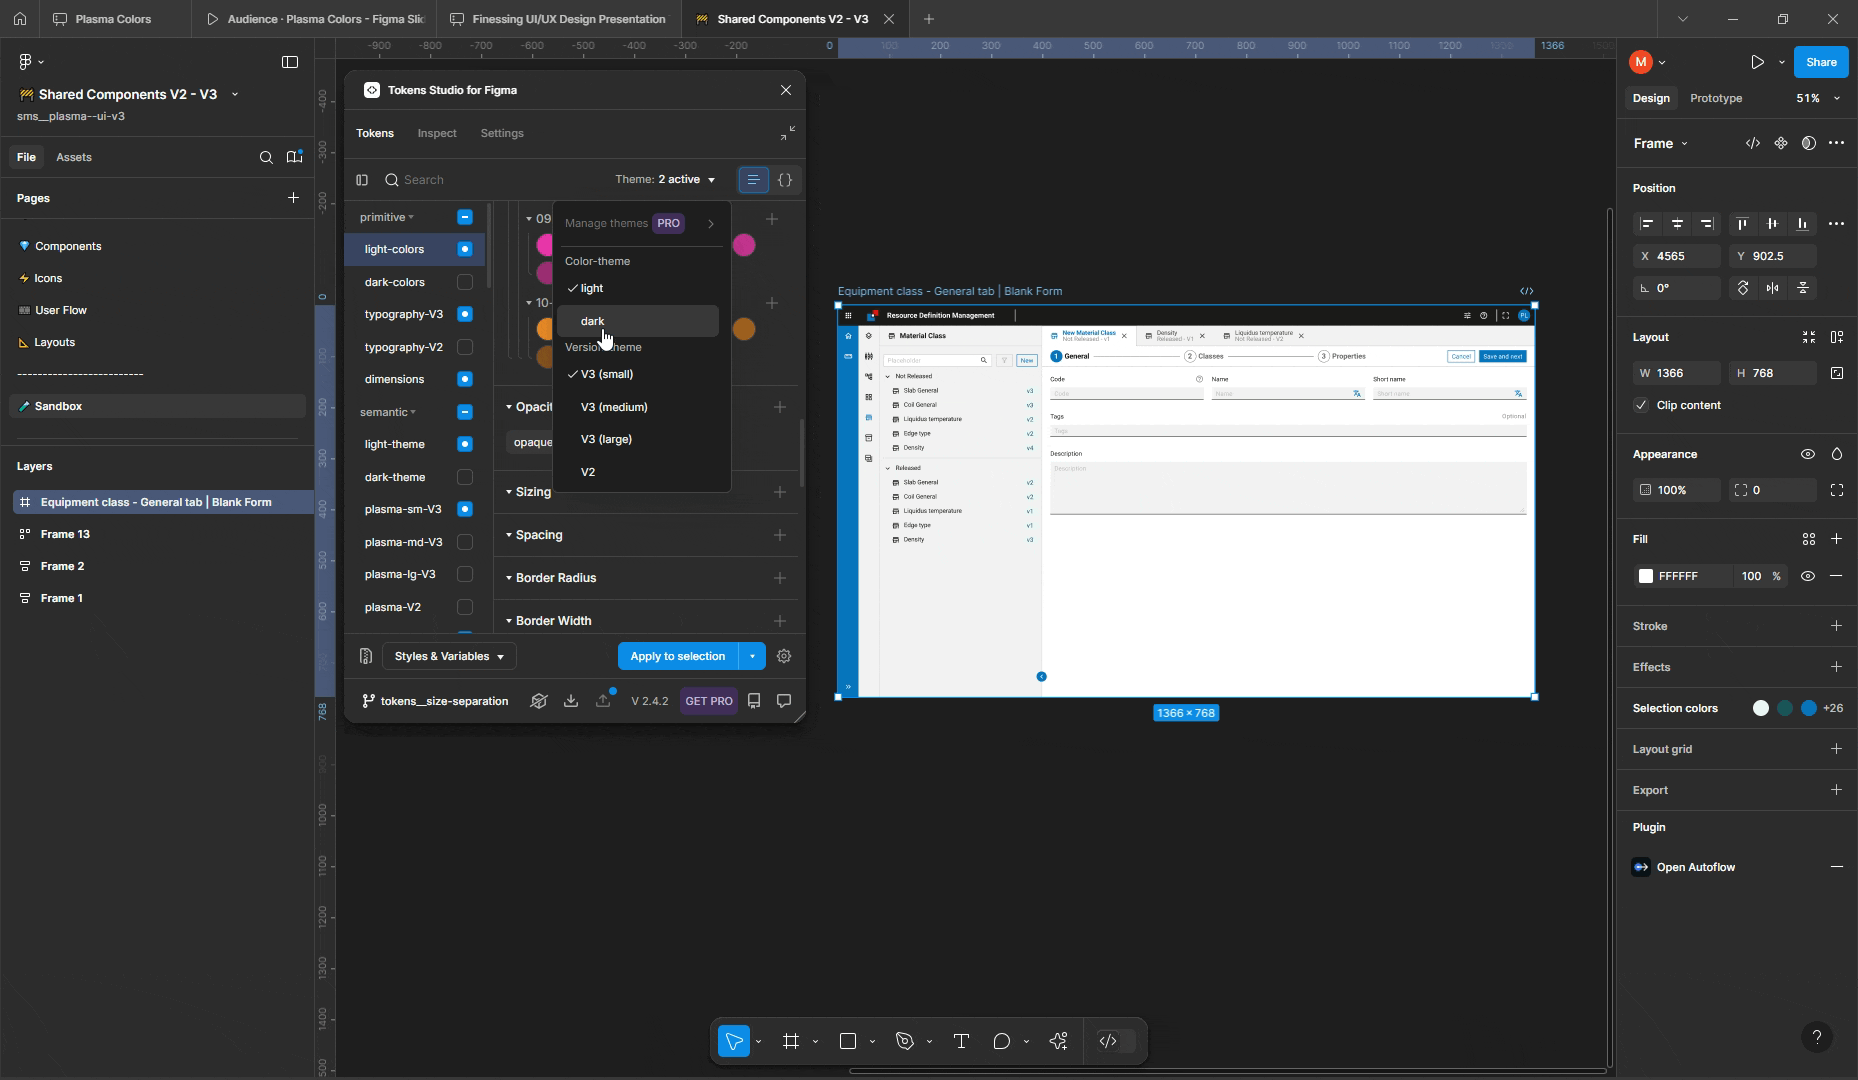The image size is (1858, 1080).
Task: Choose the dark color theme option
Action: pos(593,321)
